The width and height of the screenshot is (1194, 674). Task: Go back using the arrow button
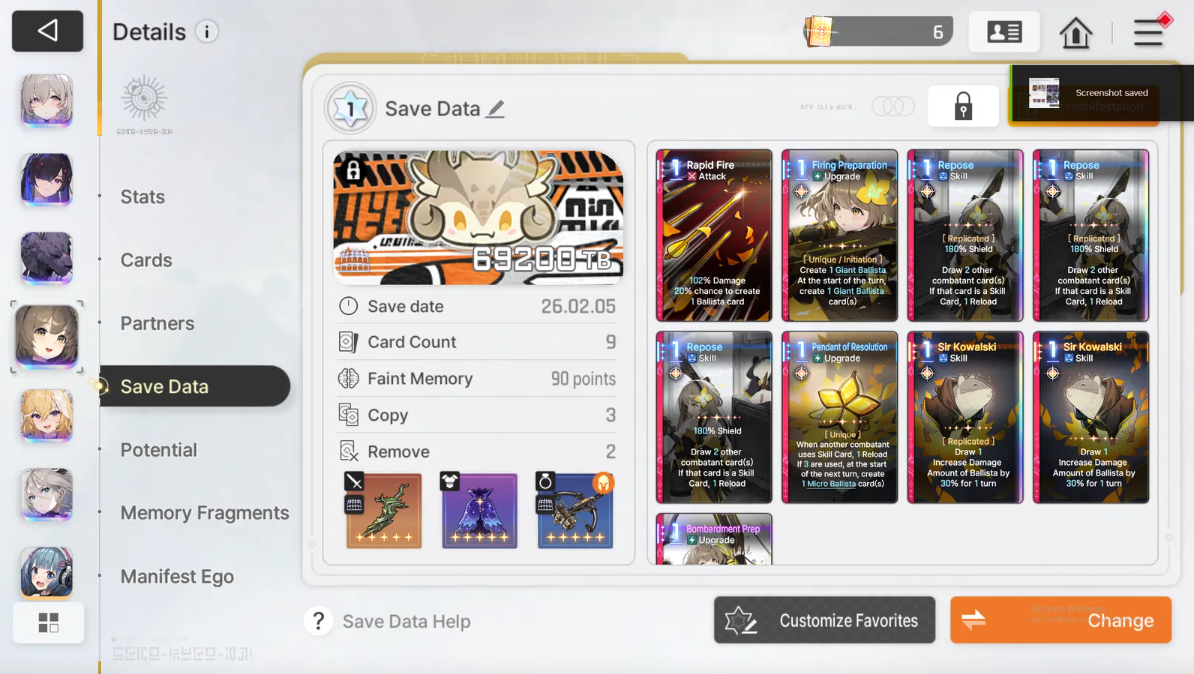coord(47,31)
